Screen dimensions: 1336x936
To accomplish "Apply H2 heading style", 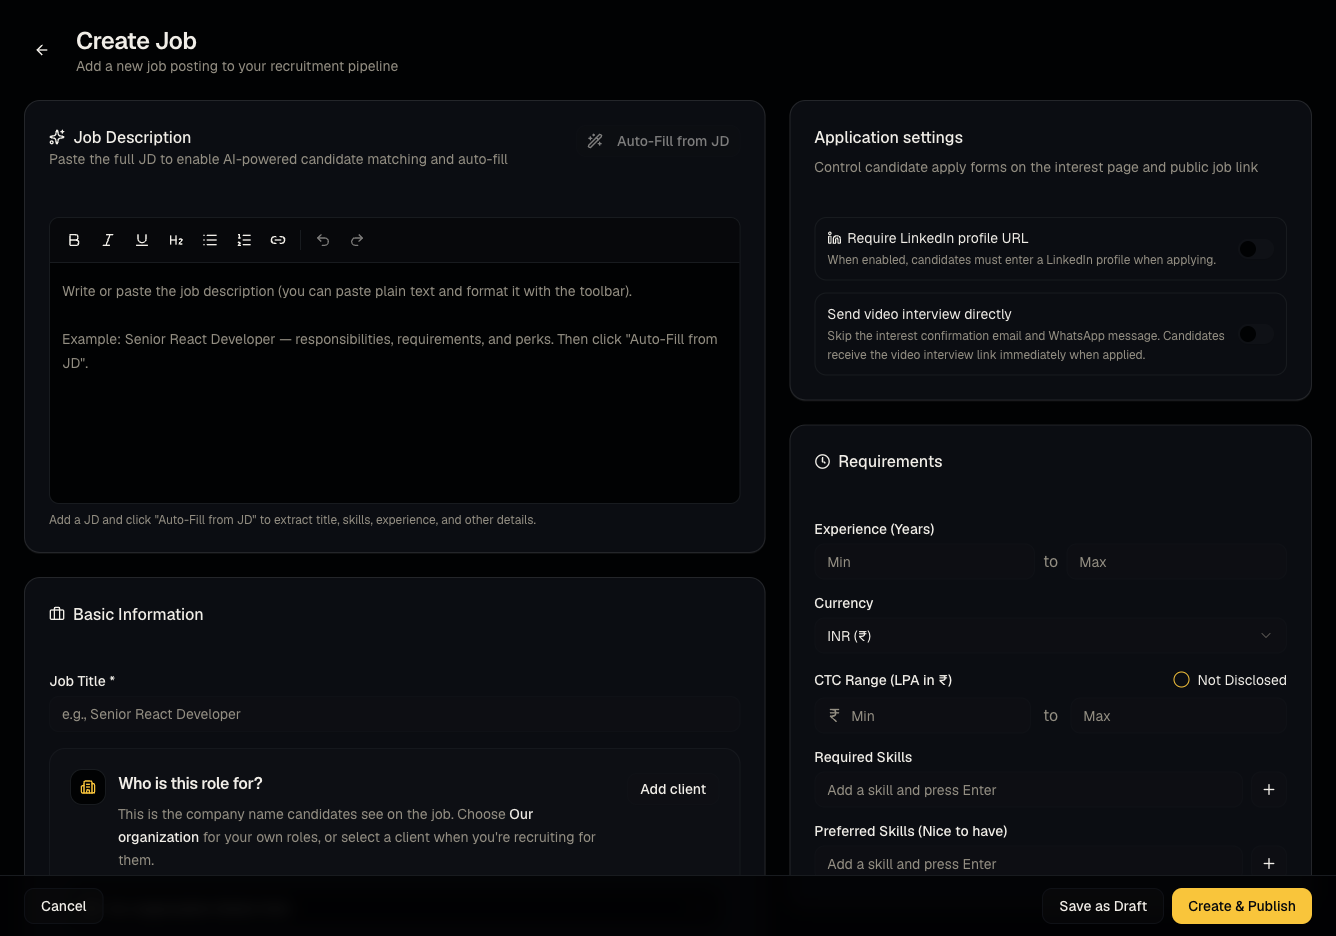I will [176, 240].
